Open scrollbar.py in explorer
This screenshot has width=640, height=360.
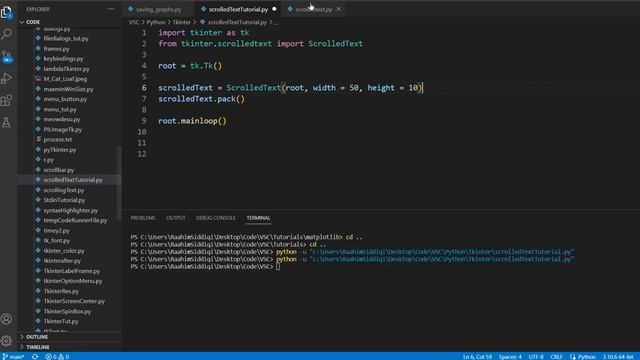click(x=59, y=170)
